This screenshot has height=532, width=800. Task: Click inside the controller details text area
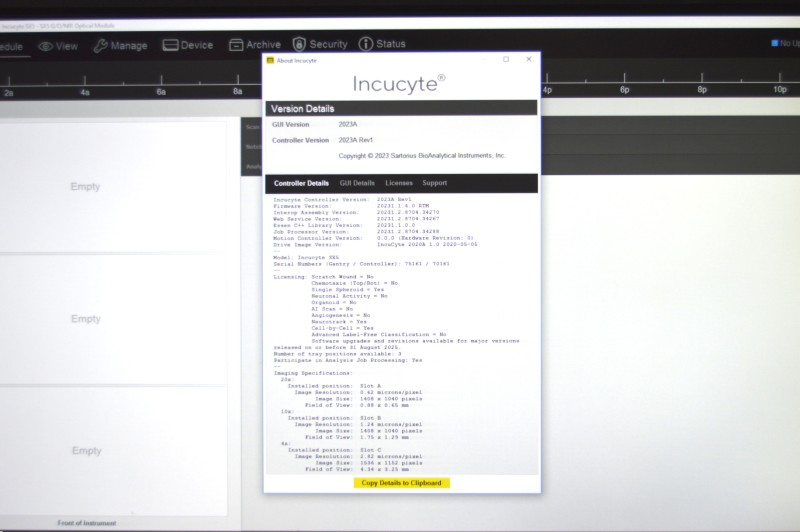click(x=400, y=330)
